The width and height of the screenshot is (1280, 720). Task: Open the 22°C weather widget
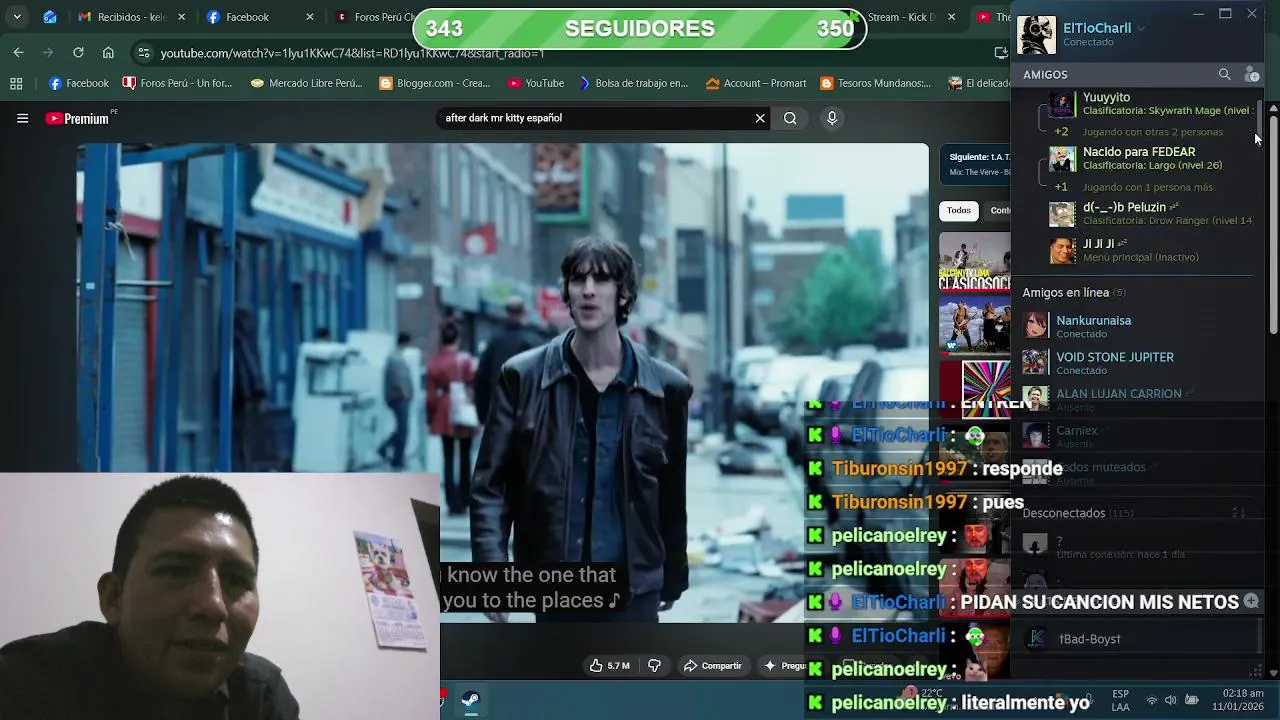[922, 693]
